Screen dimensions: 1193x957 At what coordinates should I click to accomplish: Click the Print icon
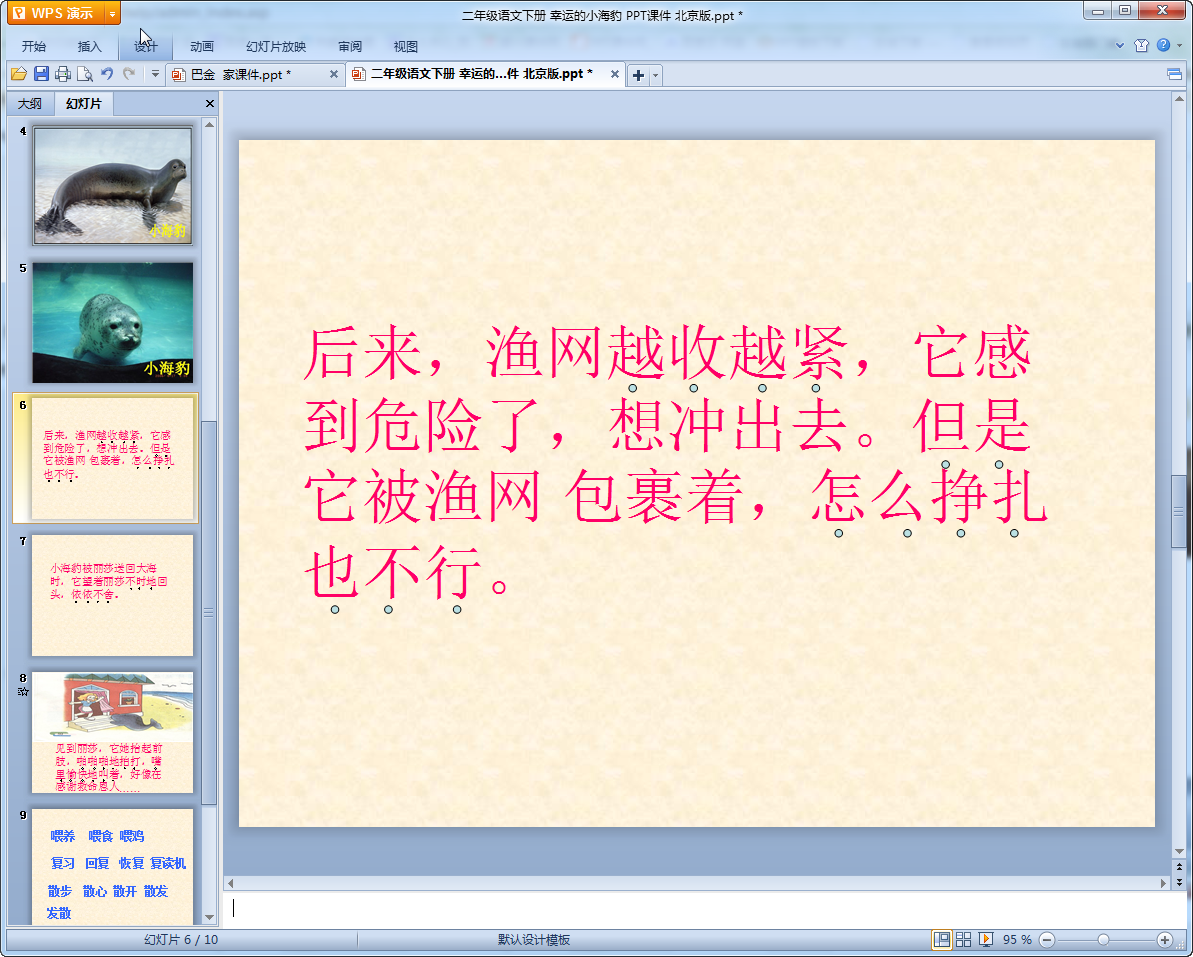point(63,74)
